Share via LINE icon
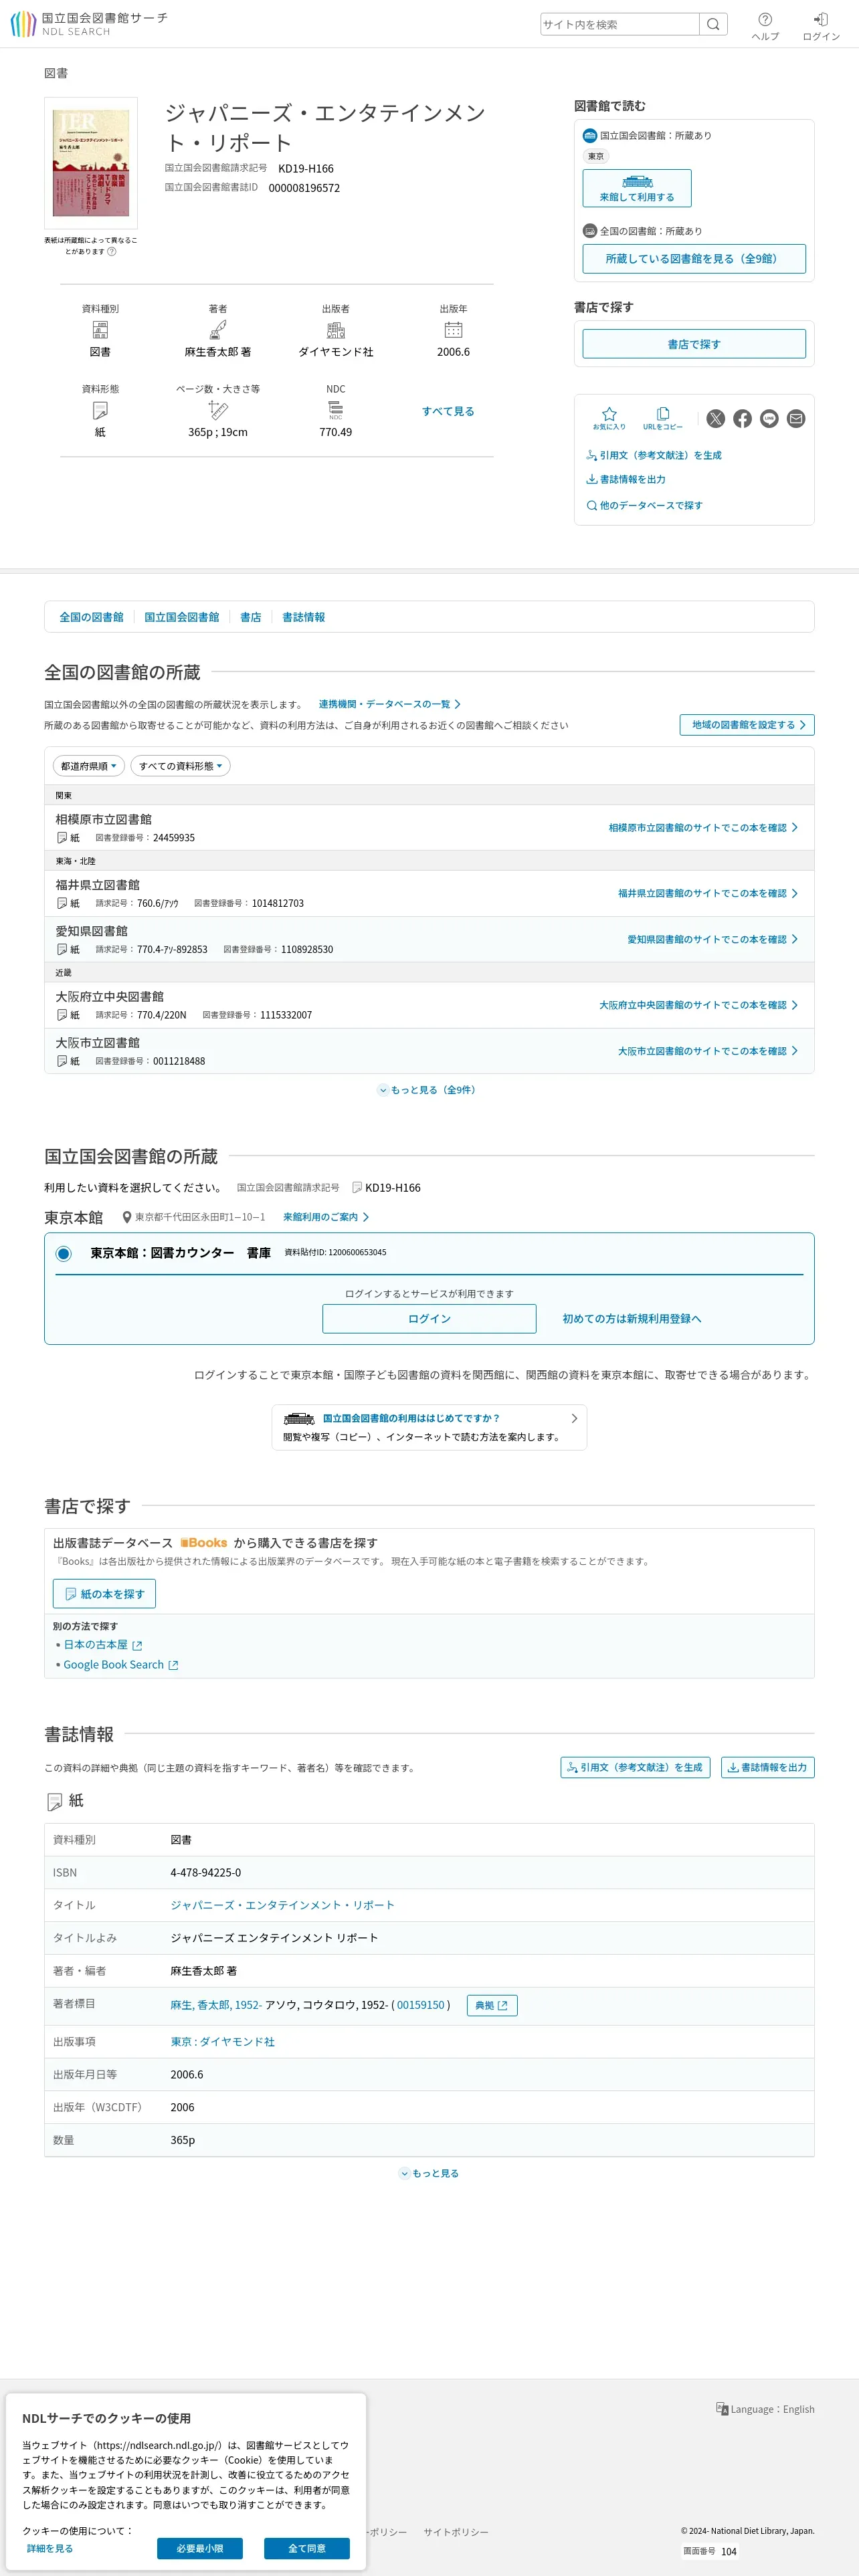 pos(769,419)
